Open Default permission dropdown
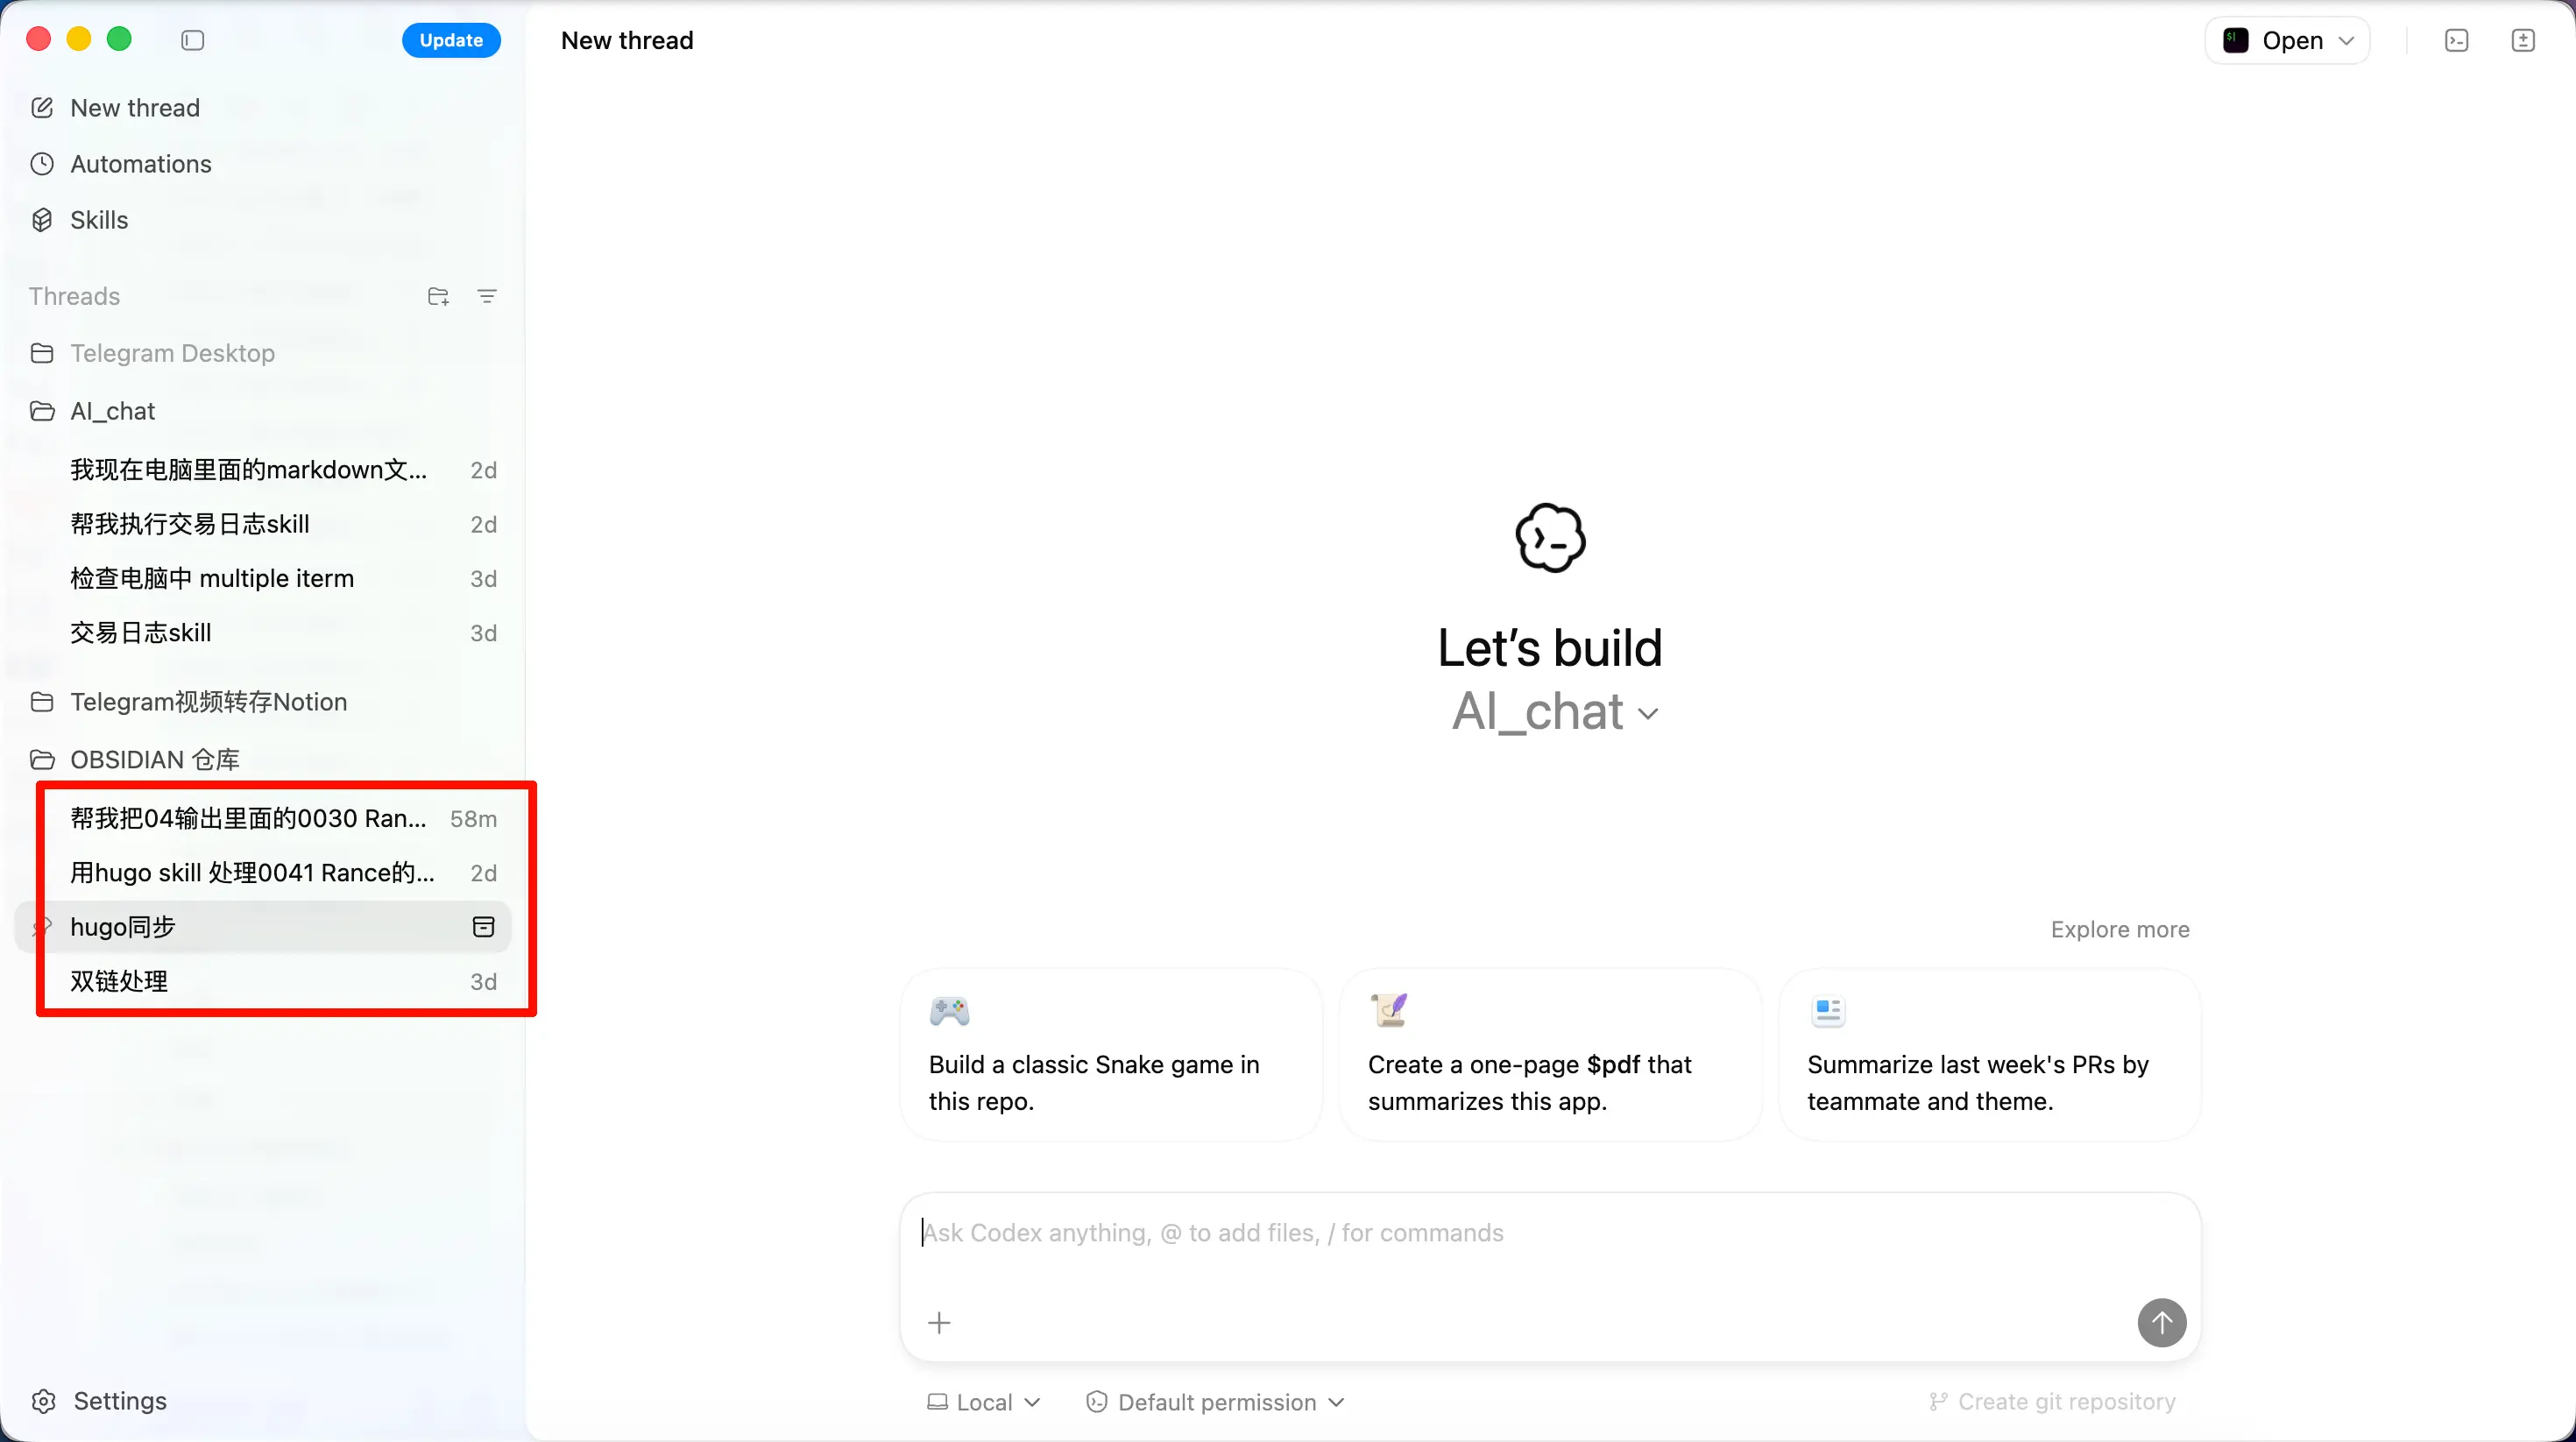Viewport: 2576px width, 1442px height. coord(1216,1402)
